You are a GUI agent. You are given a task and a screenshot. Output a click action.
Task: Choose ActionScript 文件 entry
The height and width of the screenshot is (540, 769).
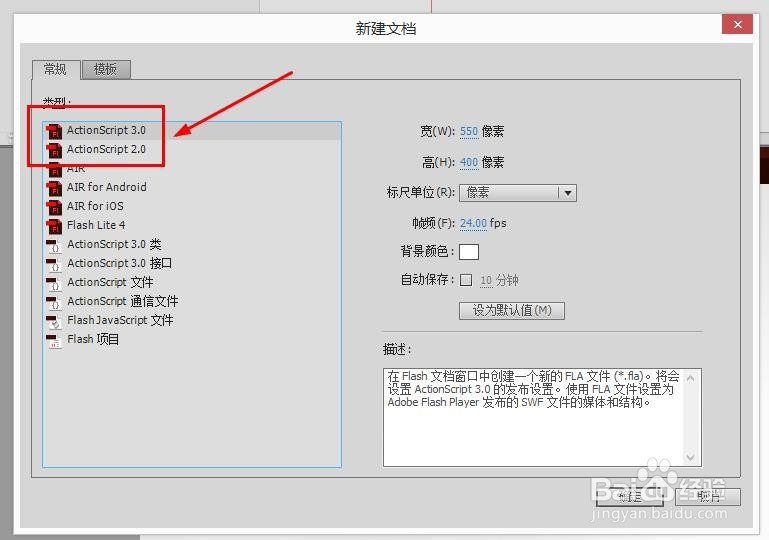[x=192, y=283]
